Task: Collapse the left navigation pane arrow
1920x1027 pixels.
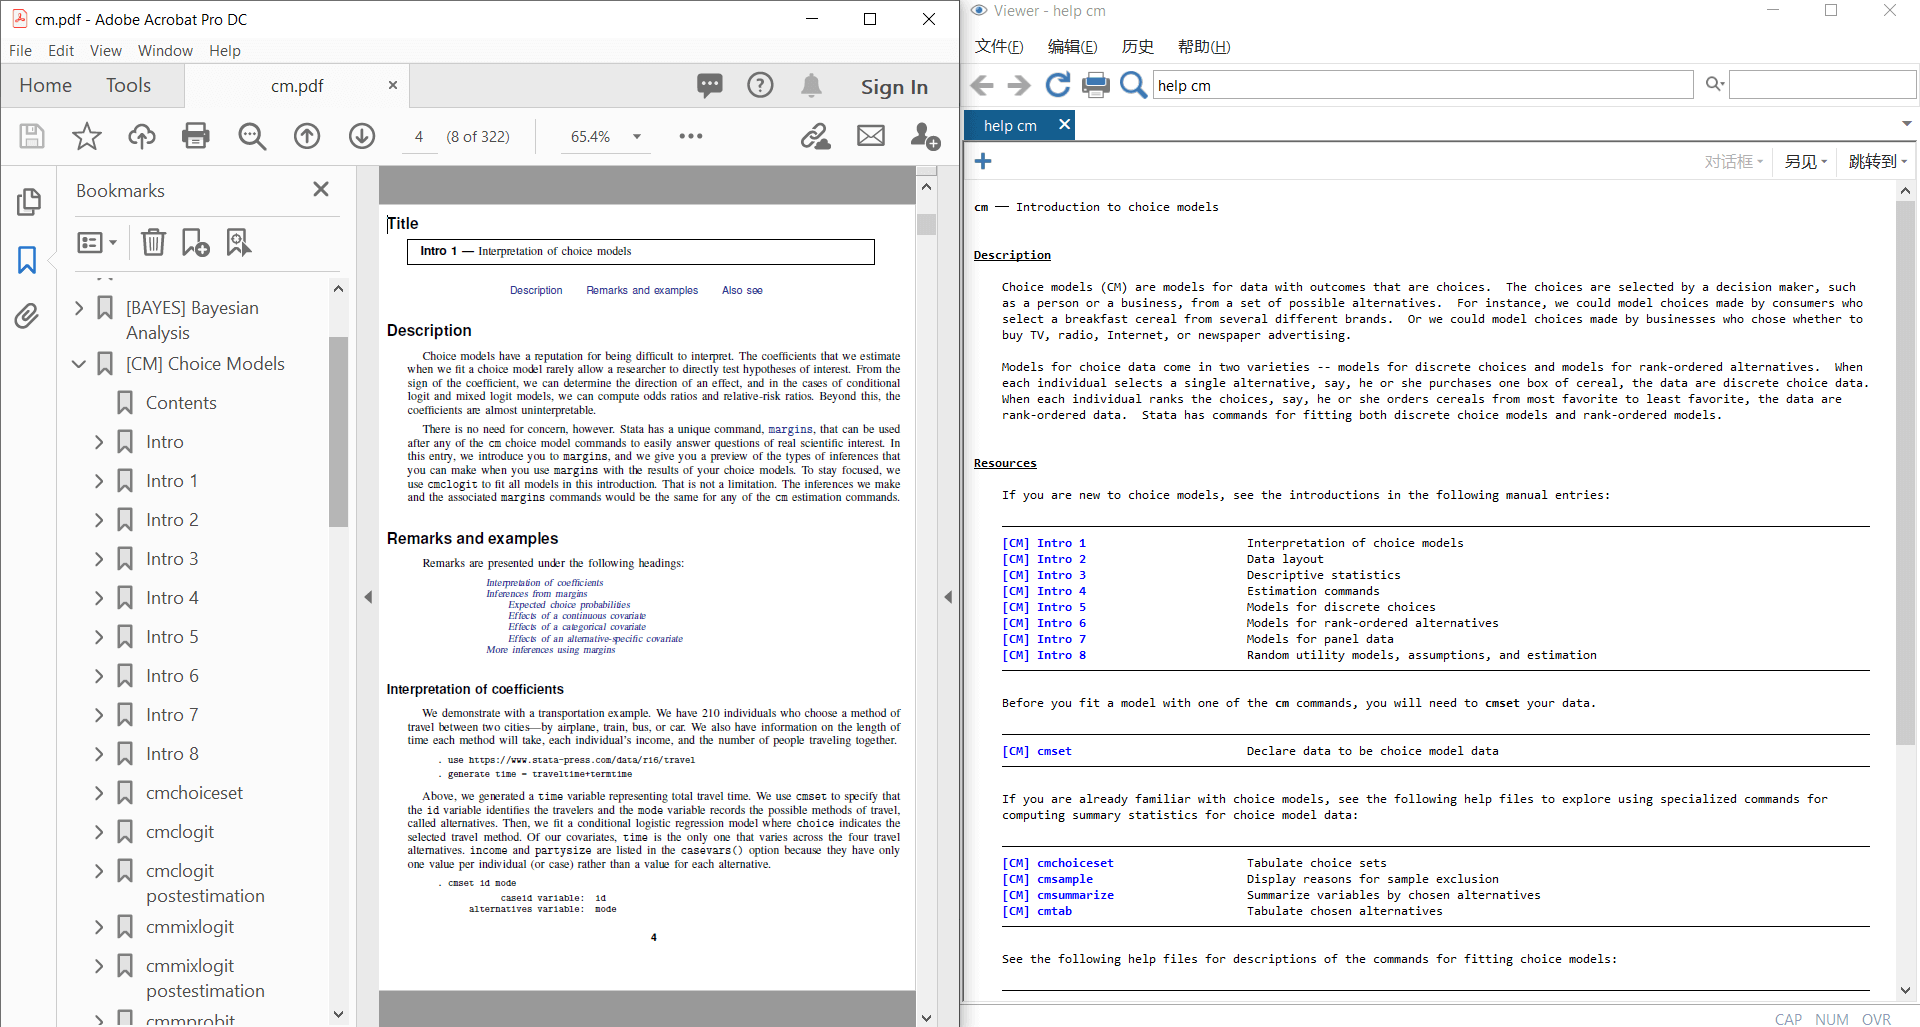Action: (x=368, y=597)
